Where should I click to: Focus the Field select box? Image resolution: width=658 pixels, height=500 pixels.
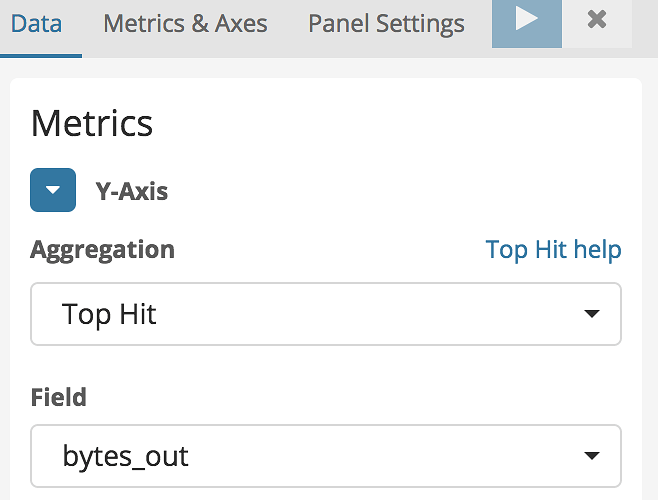pos(325,457)
